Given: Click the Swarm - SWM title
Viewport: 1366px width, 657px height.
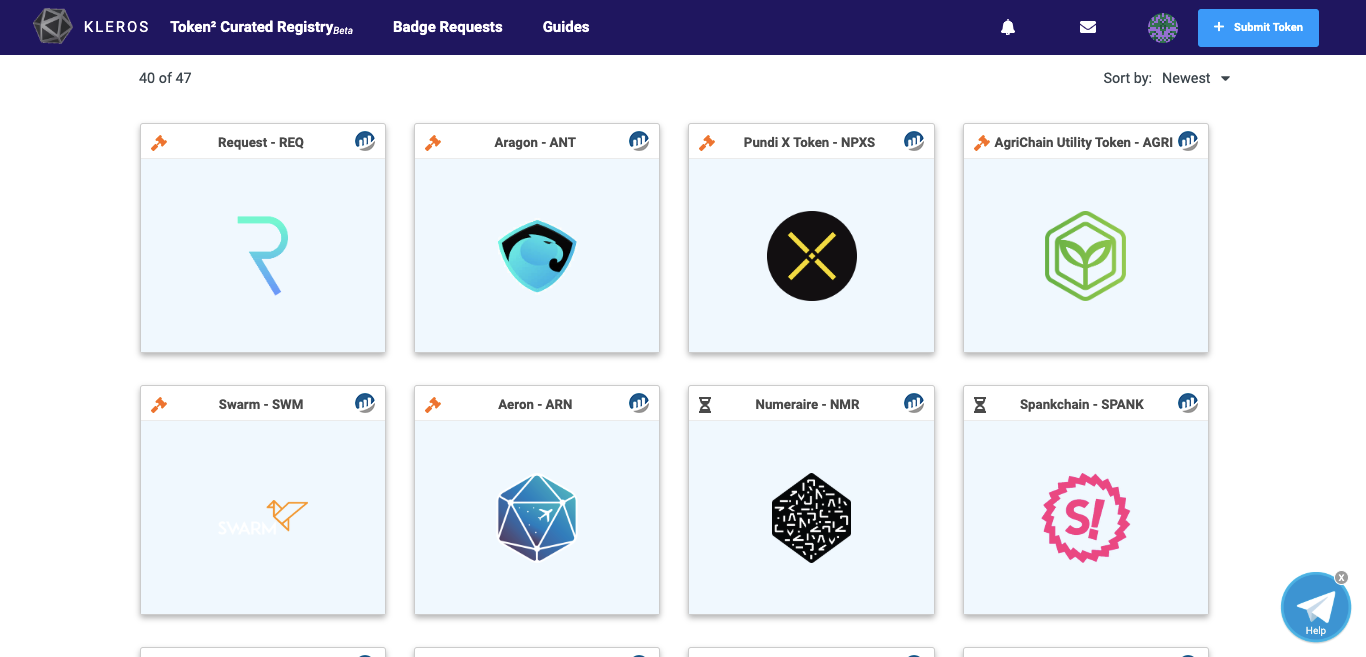Looking at the screenshot, I should tap(261, 404).
